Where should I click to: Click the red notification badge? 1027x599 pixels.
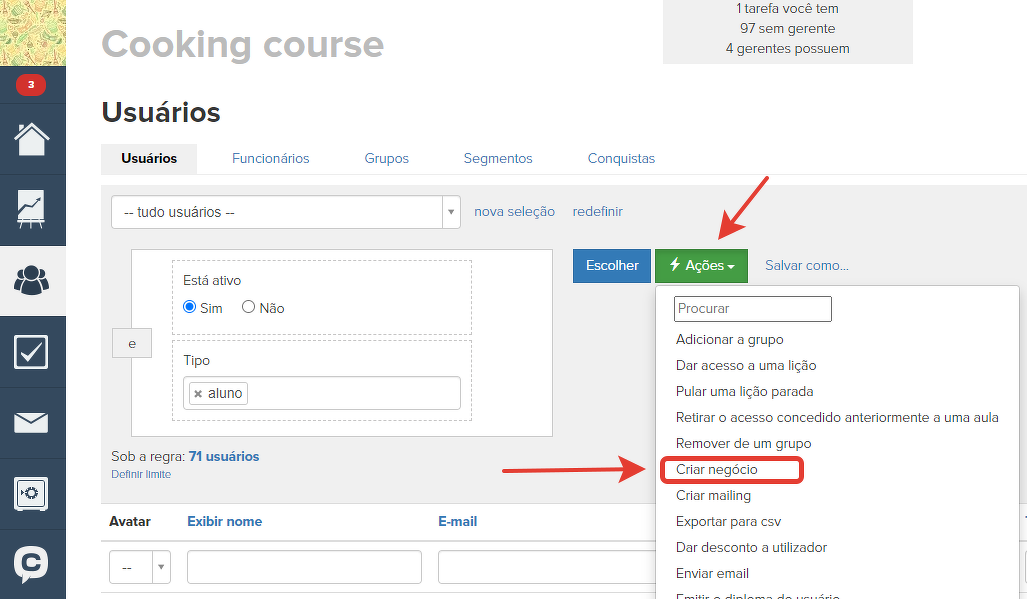31,85
